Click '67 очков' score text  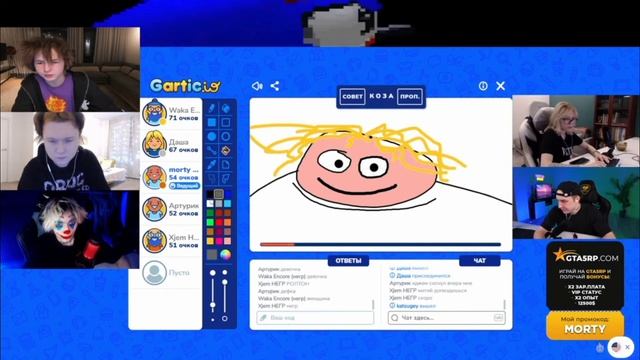click(183, 150)
